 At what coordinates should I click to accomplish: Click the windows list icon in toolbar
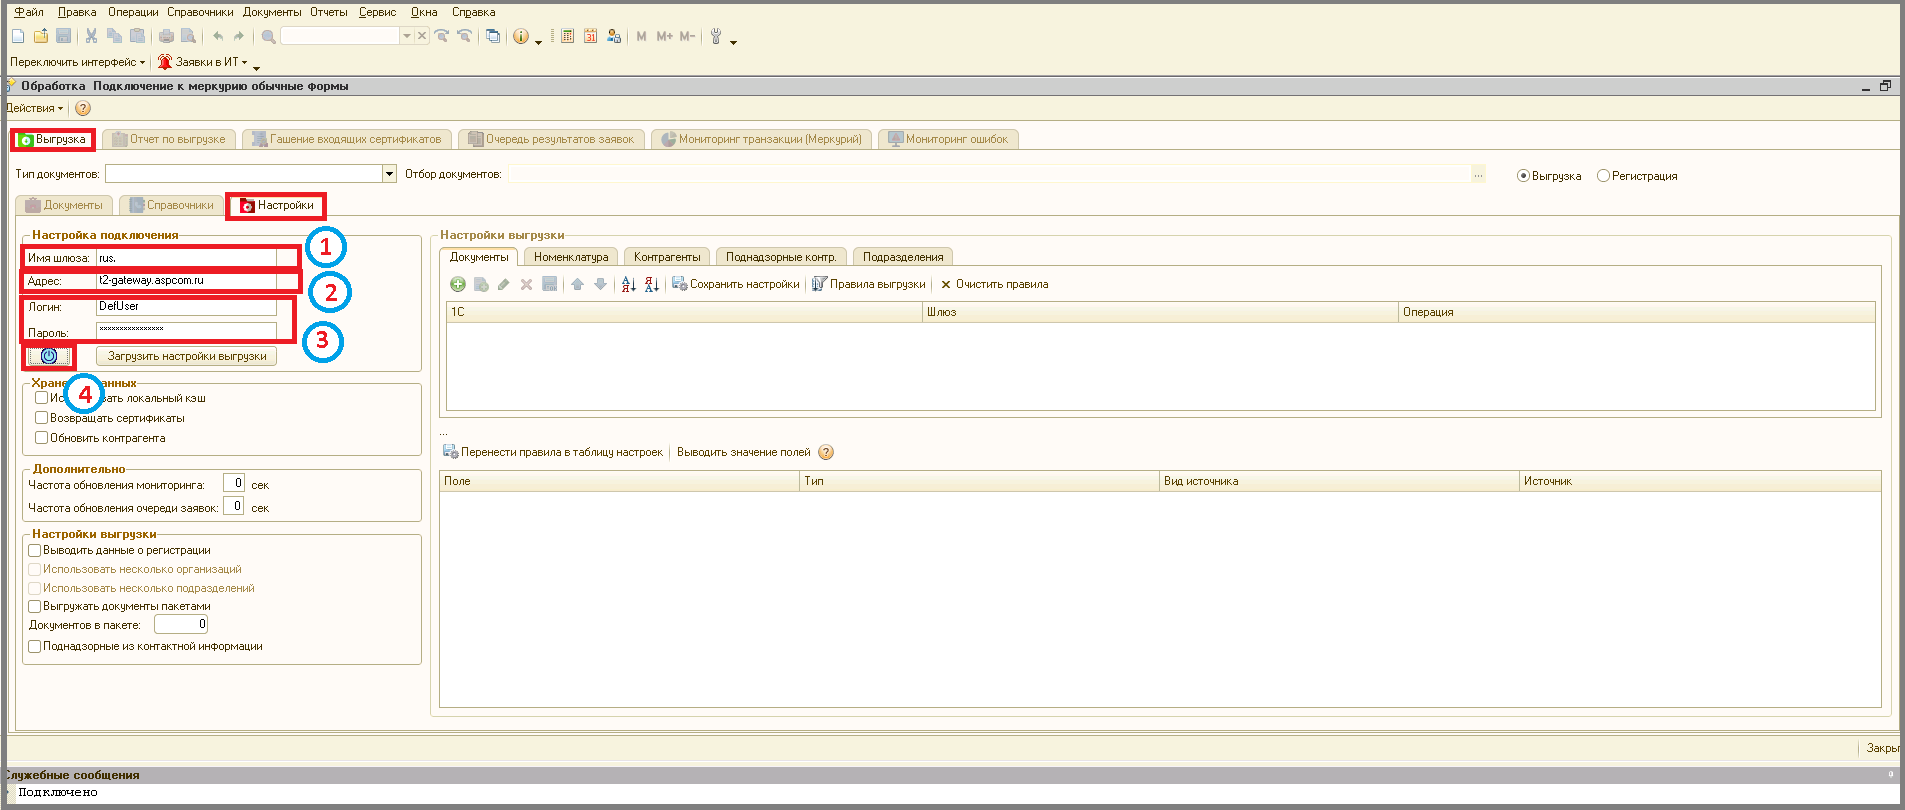tap(493, 36)
